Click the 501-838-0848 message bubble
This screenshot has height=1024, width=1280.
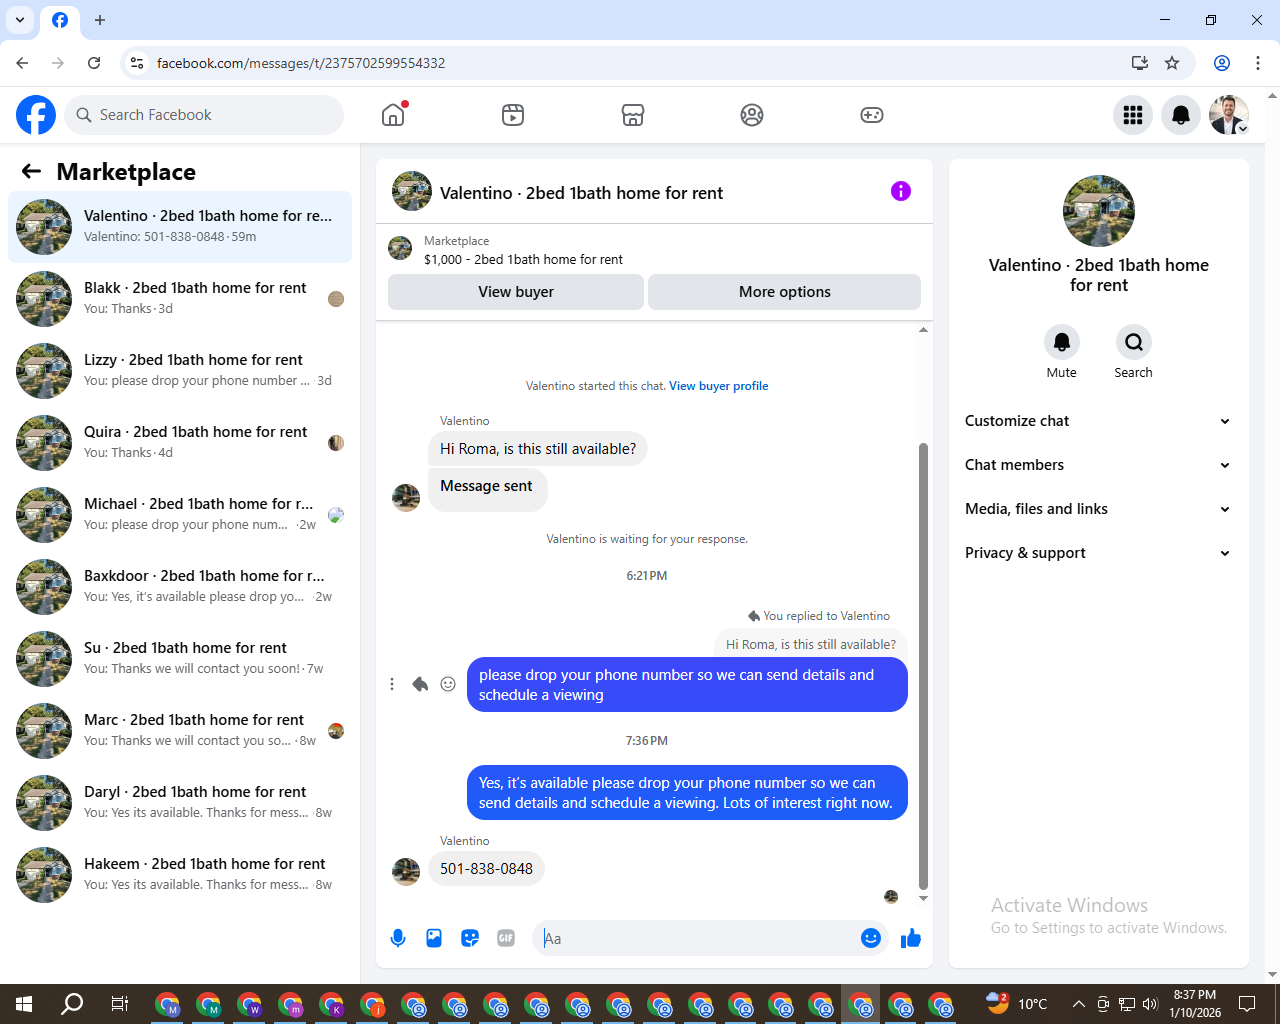click(x=486, y=869)
